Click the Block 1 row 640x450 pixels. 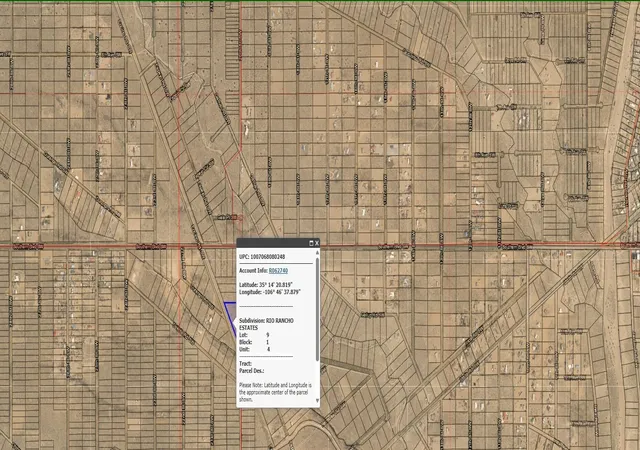(254, 342)
